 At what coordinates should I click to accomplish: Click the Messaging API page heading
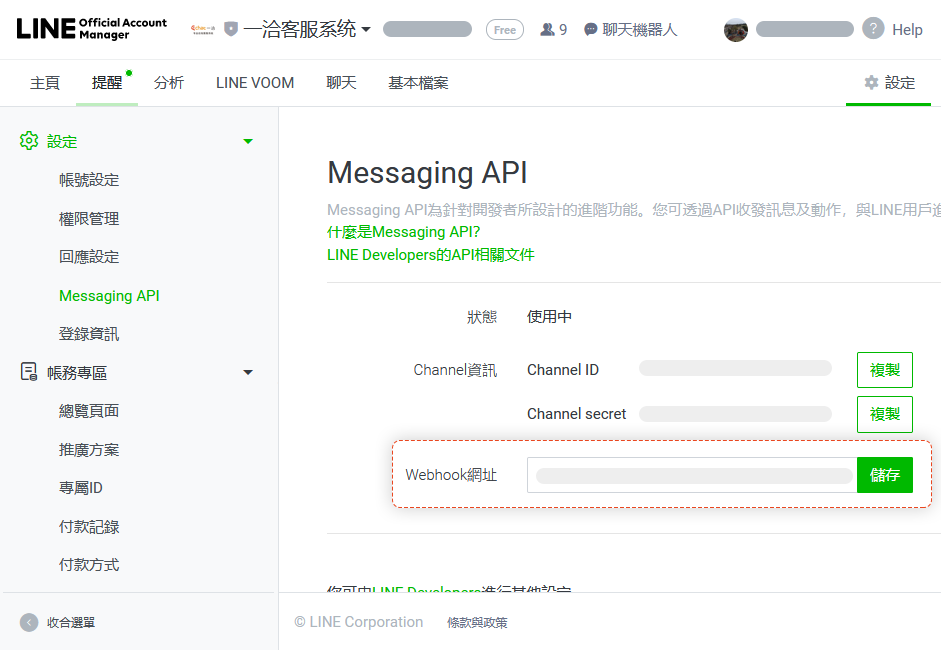(x=427, y=173)
